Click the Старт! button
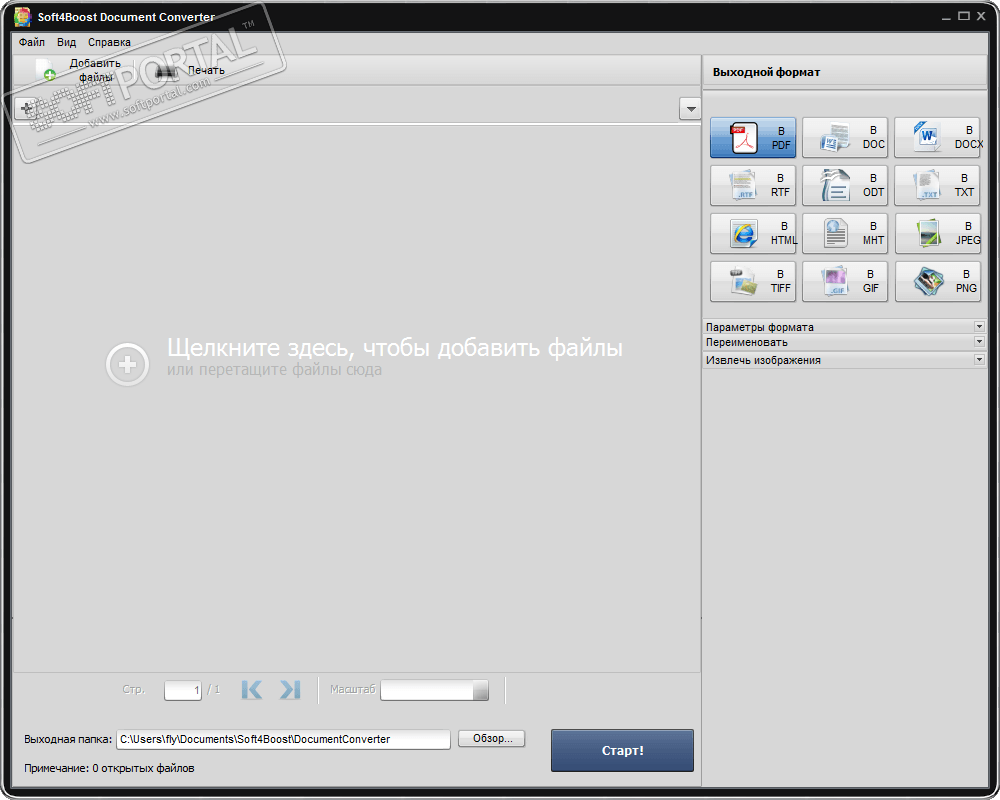Image resolution: width=1000 pixels, height=800 pixels. [622, 750]
